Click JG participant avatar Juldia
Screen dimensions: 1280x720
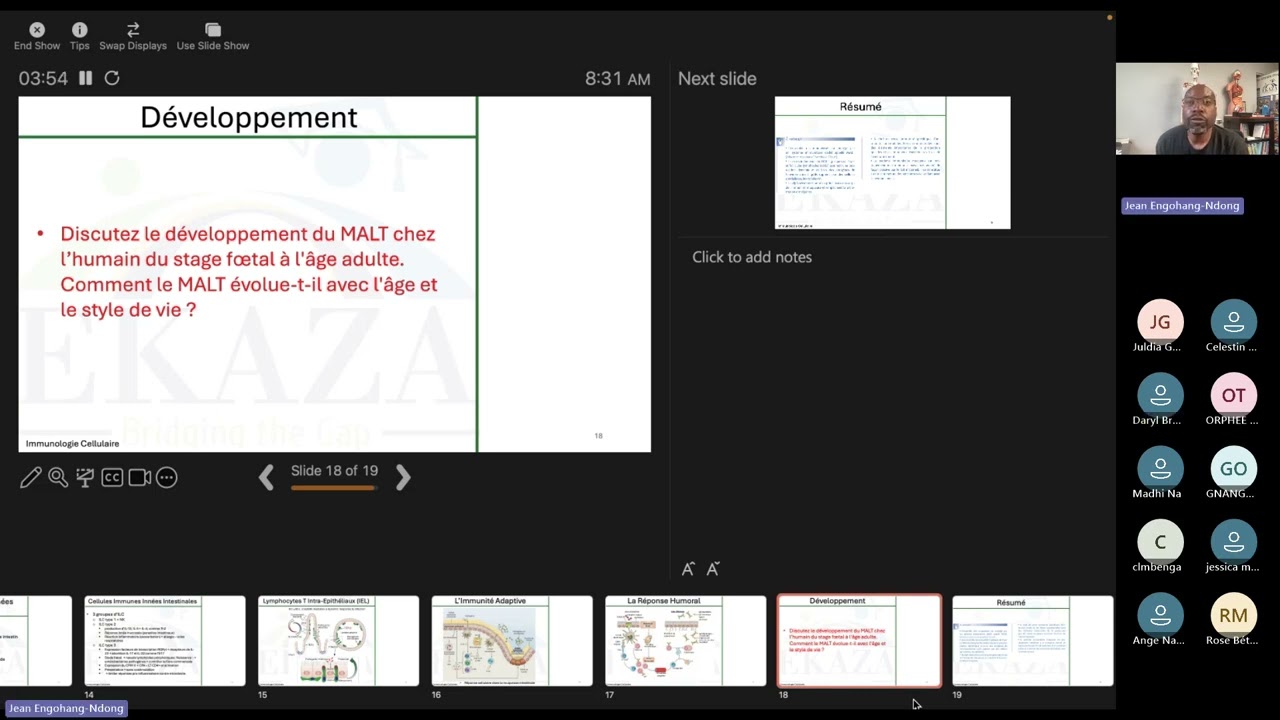[1160, 322]
